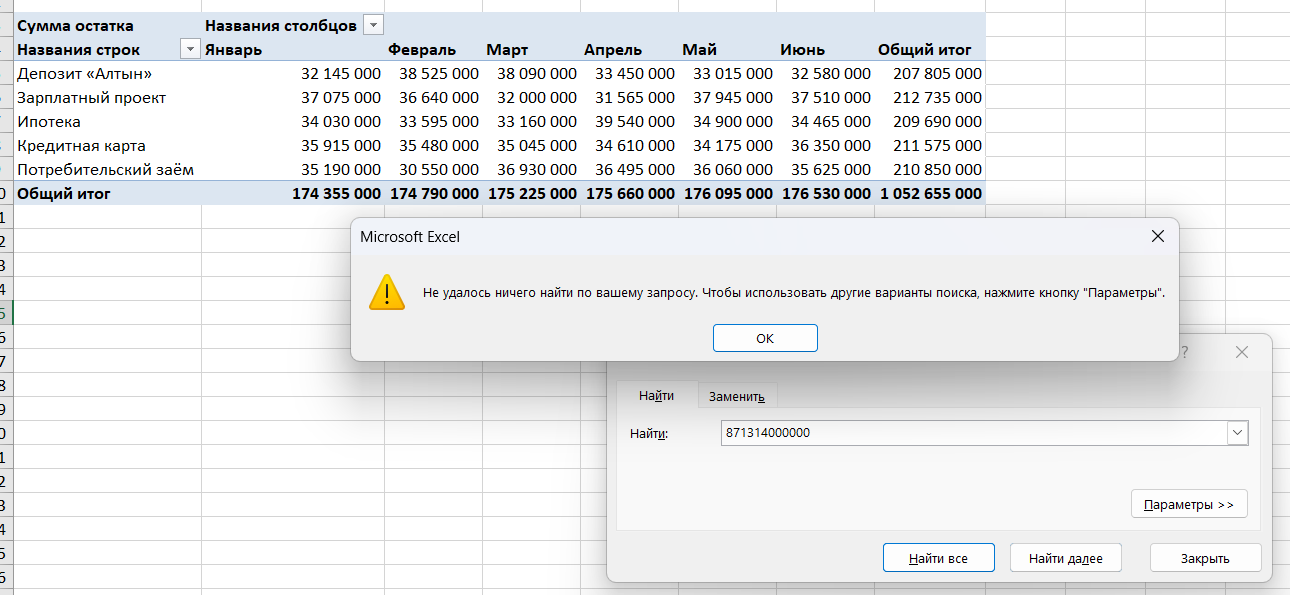
Task: Click the cell with value 32 145 000
Action: click(293, 73)
